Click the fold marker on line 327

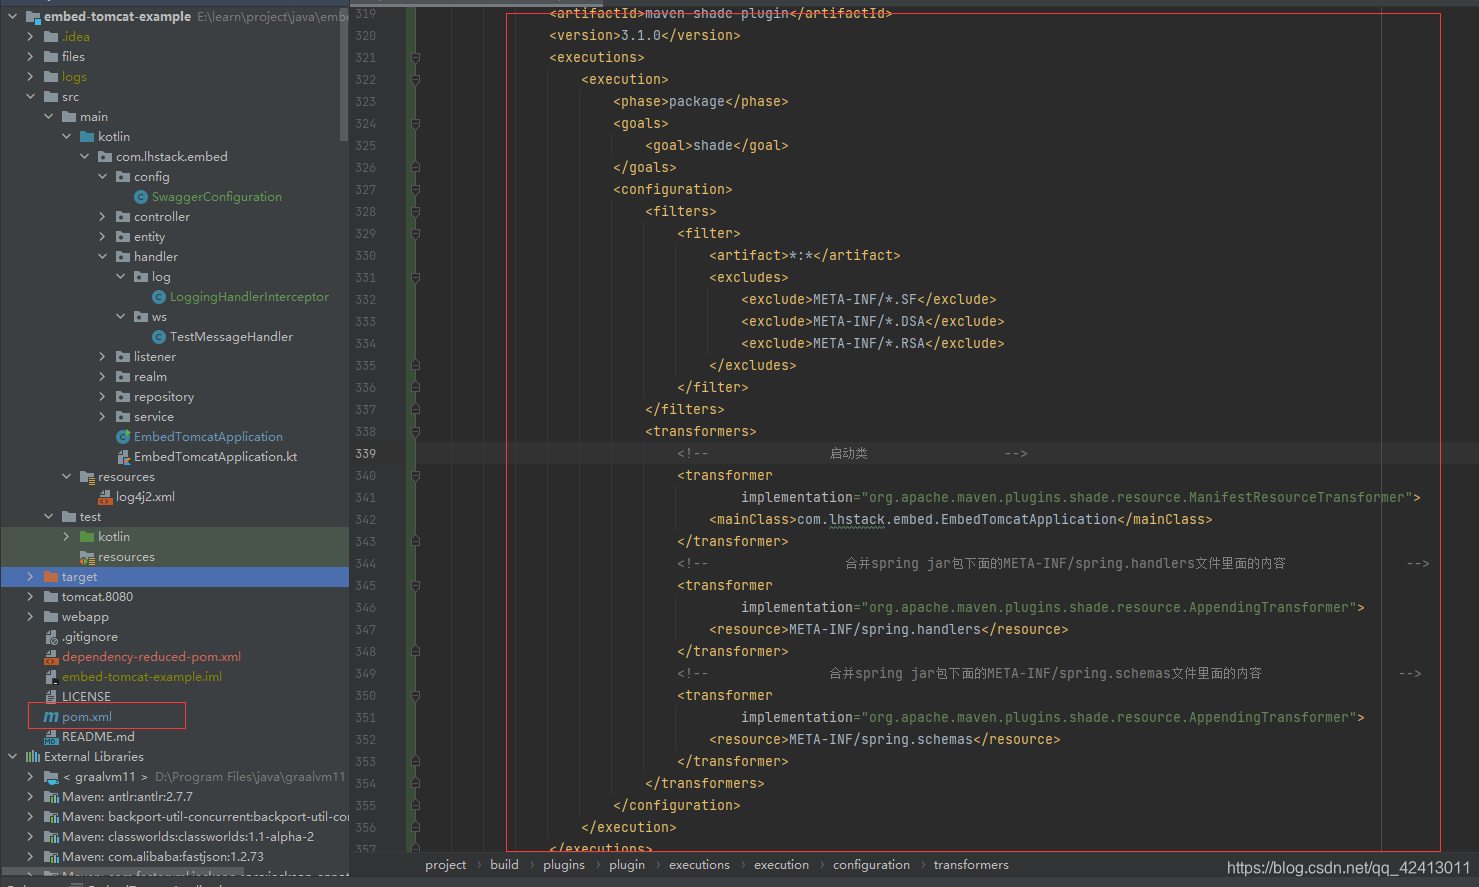[x=415, y=190]
